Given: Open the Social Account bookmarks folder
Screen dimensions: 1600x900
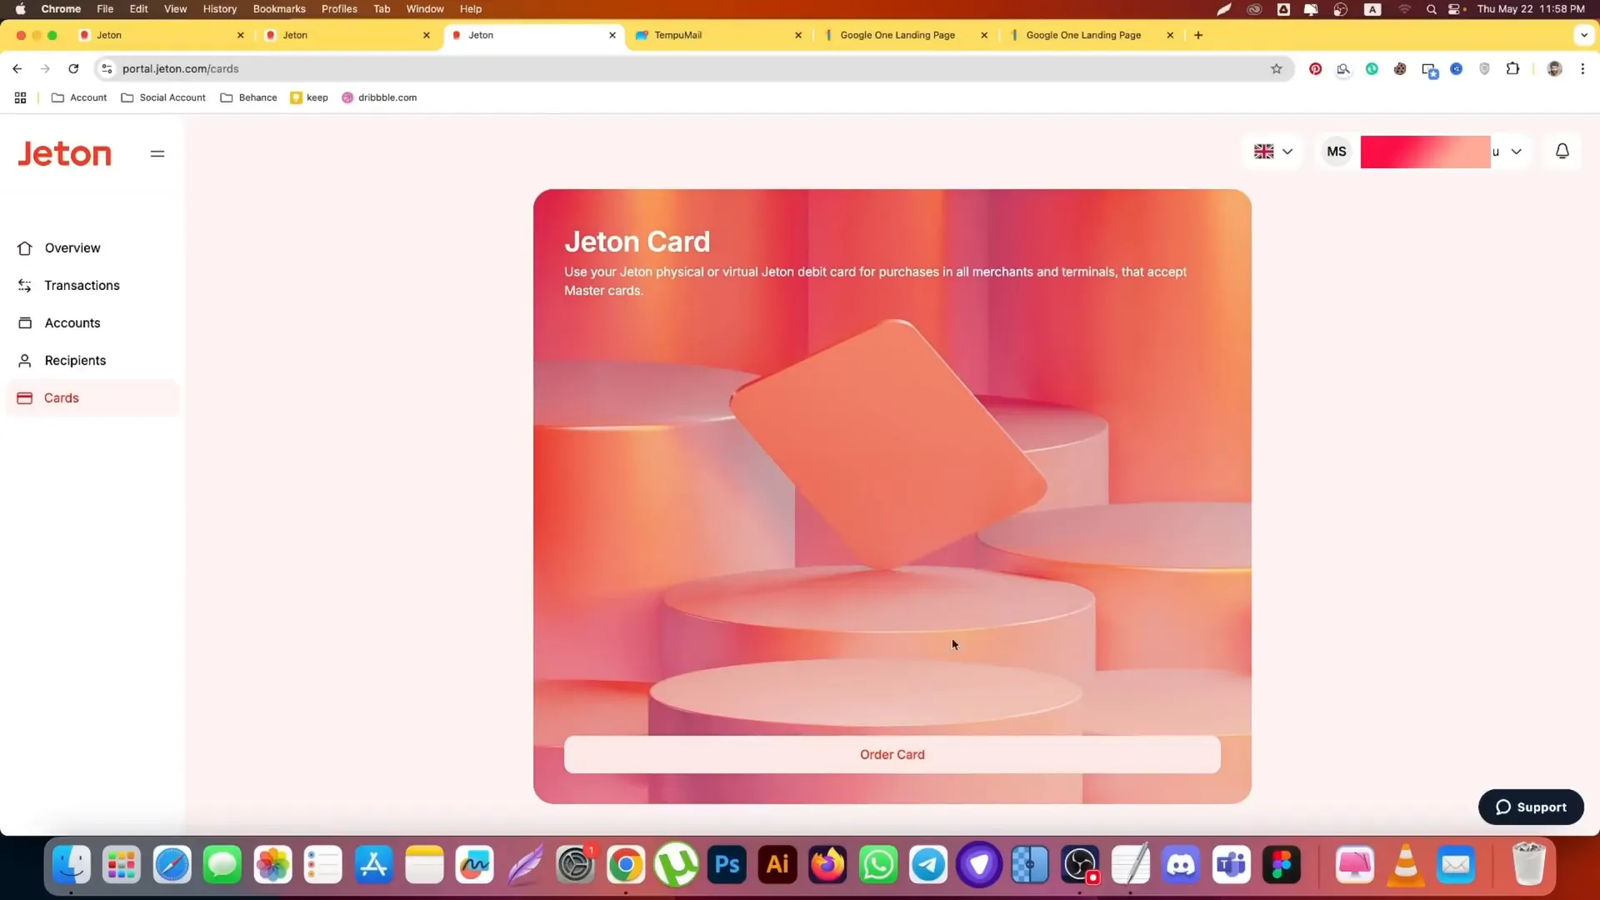Looking at the screenshot, I should (163, 98).
